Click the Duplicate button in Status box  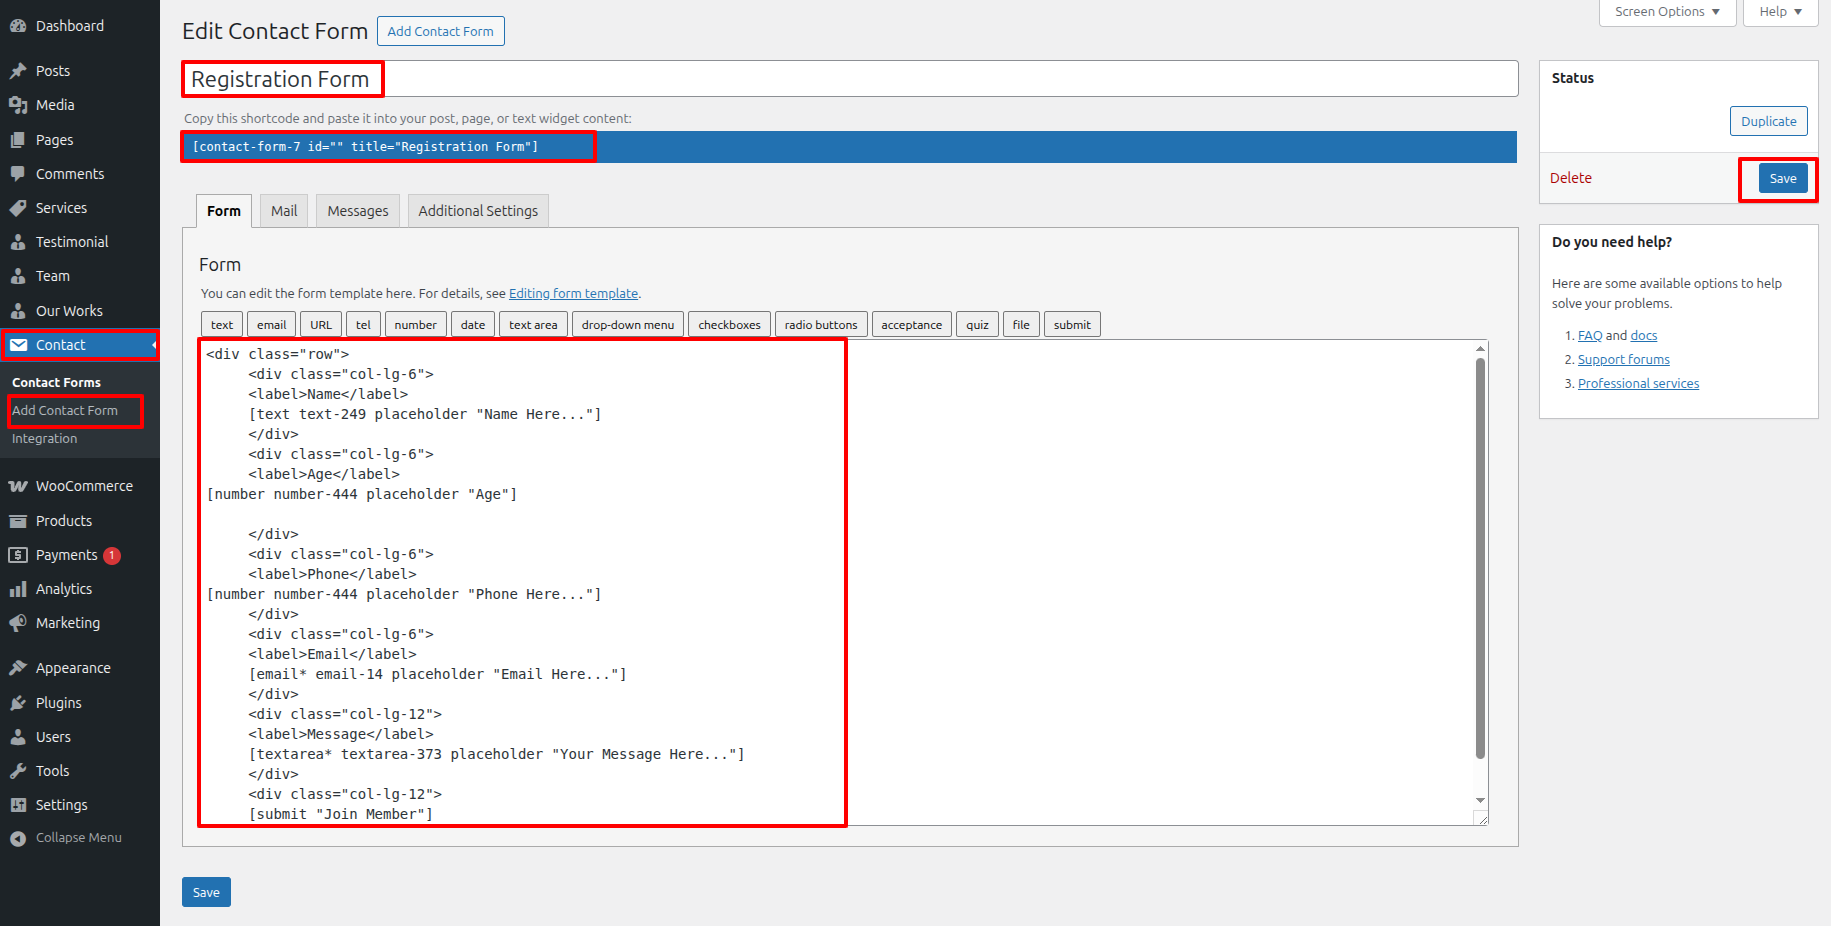[x=1768, y=121]
